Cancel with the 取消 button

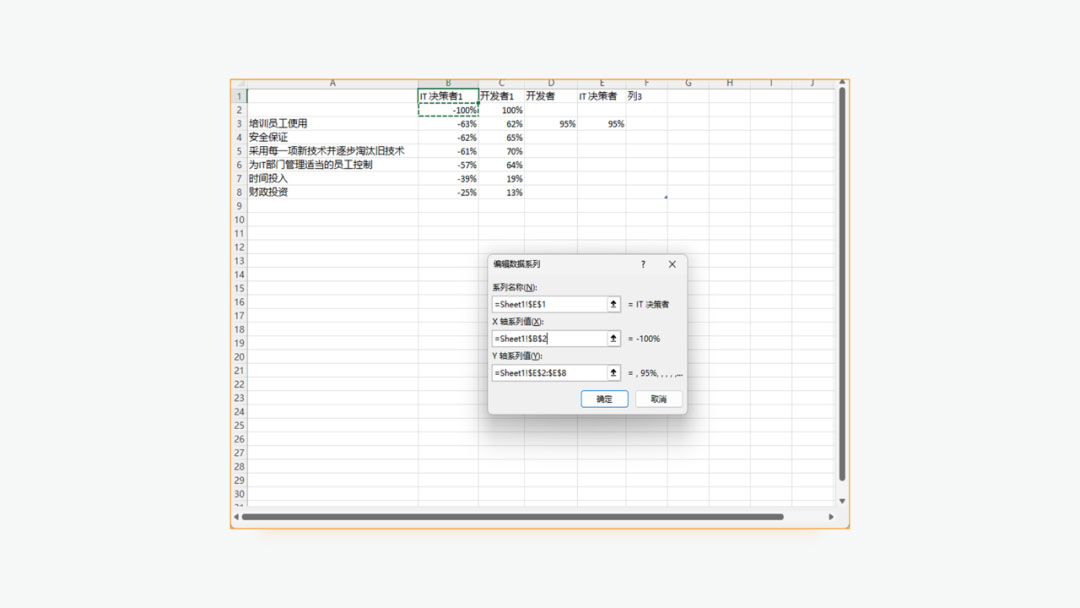point(658,399)
